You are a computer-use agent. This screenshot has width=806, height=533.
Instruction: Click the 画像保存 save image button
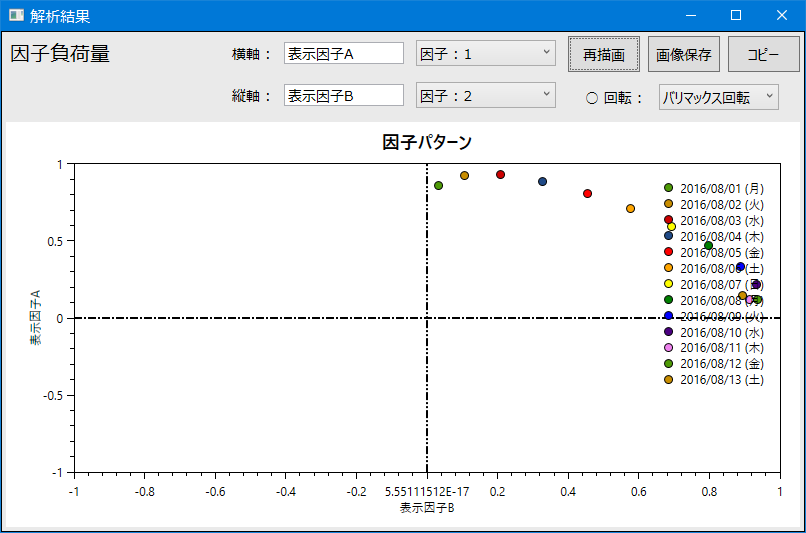[x=684, y=54]
